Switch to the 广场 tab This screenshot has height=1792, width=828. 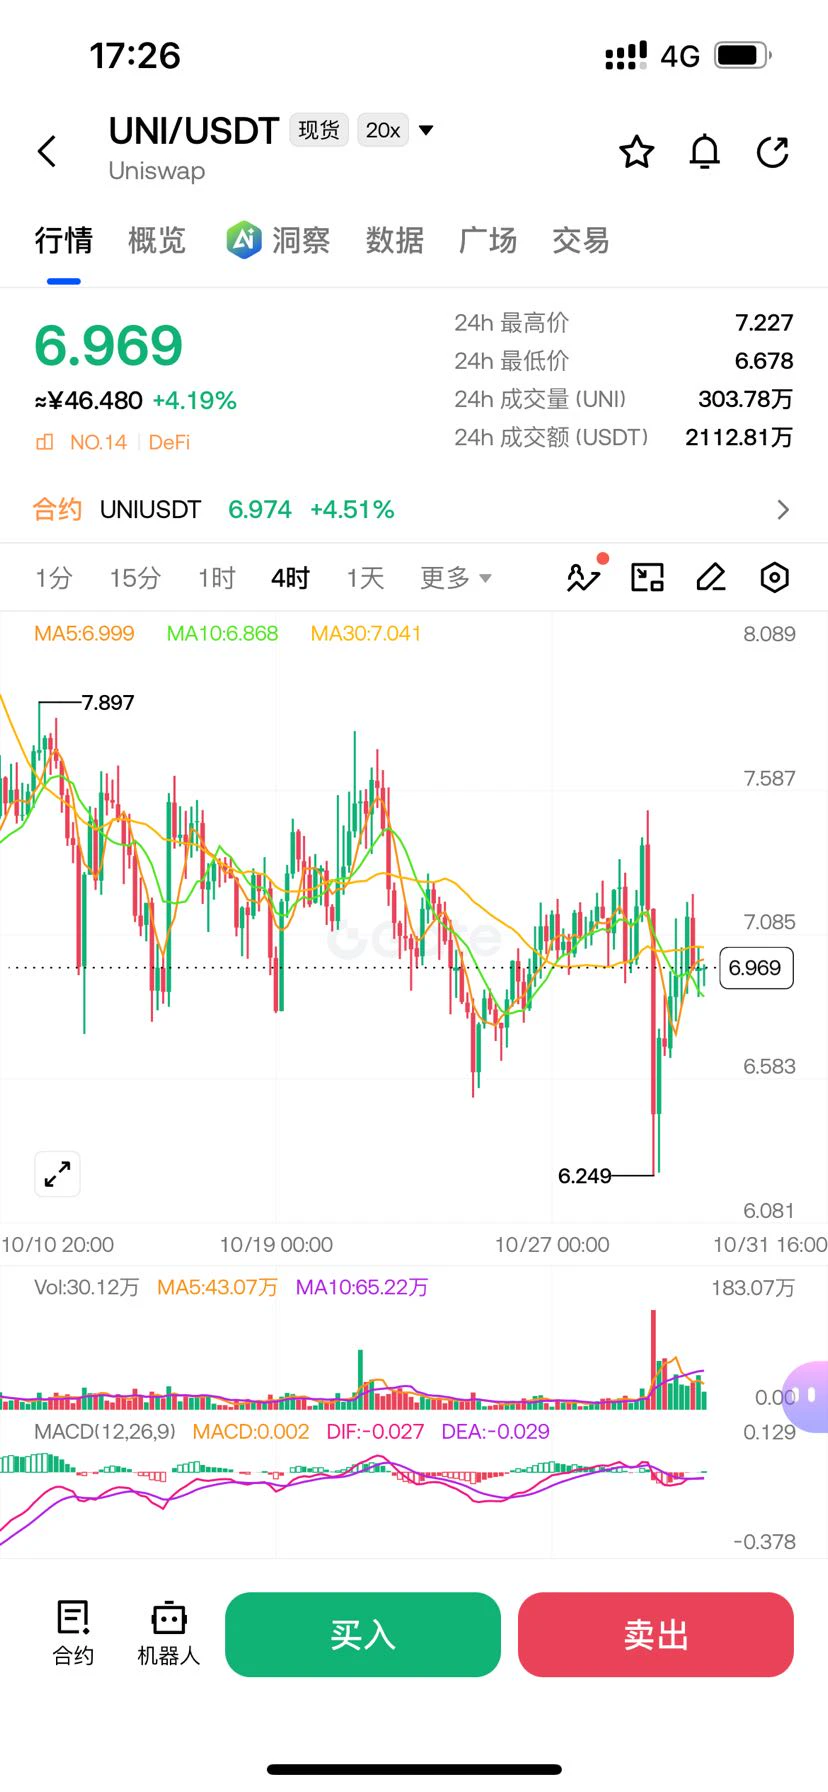(x=488, y=240)
